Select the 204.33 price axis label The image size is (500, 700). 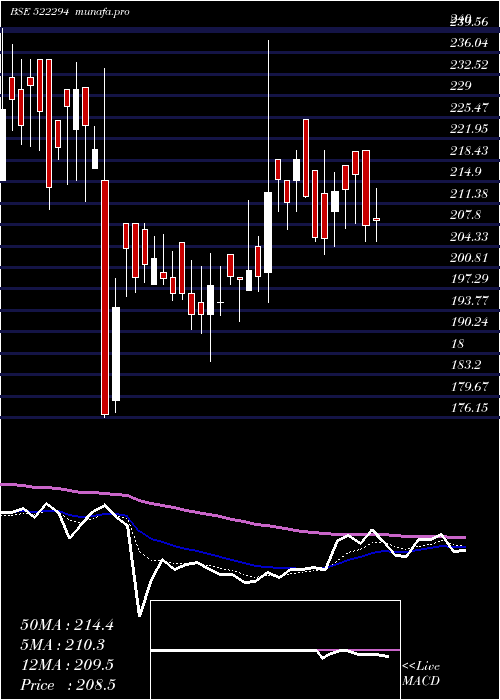tap(469, 237)
